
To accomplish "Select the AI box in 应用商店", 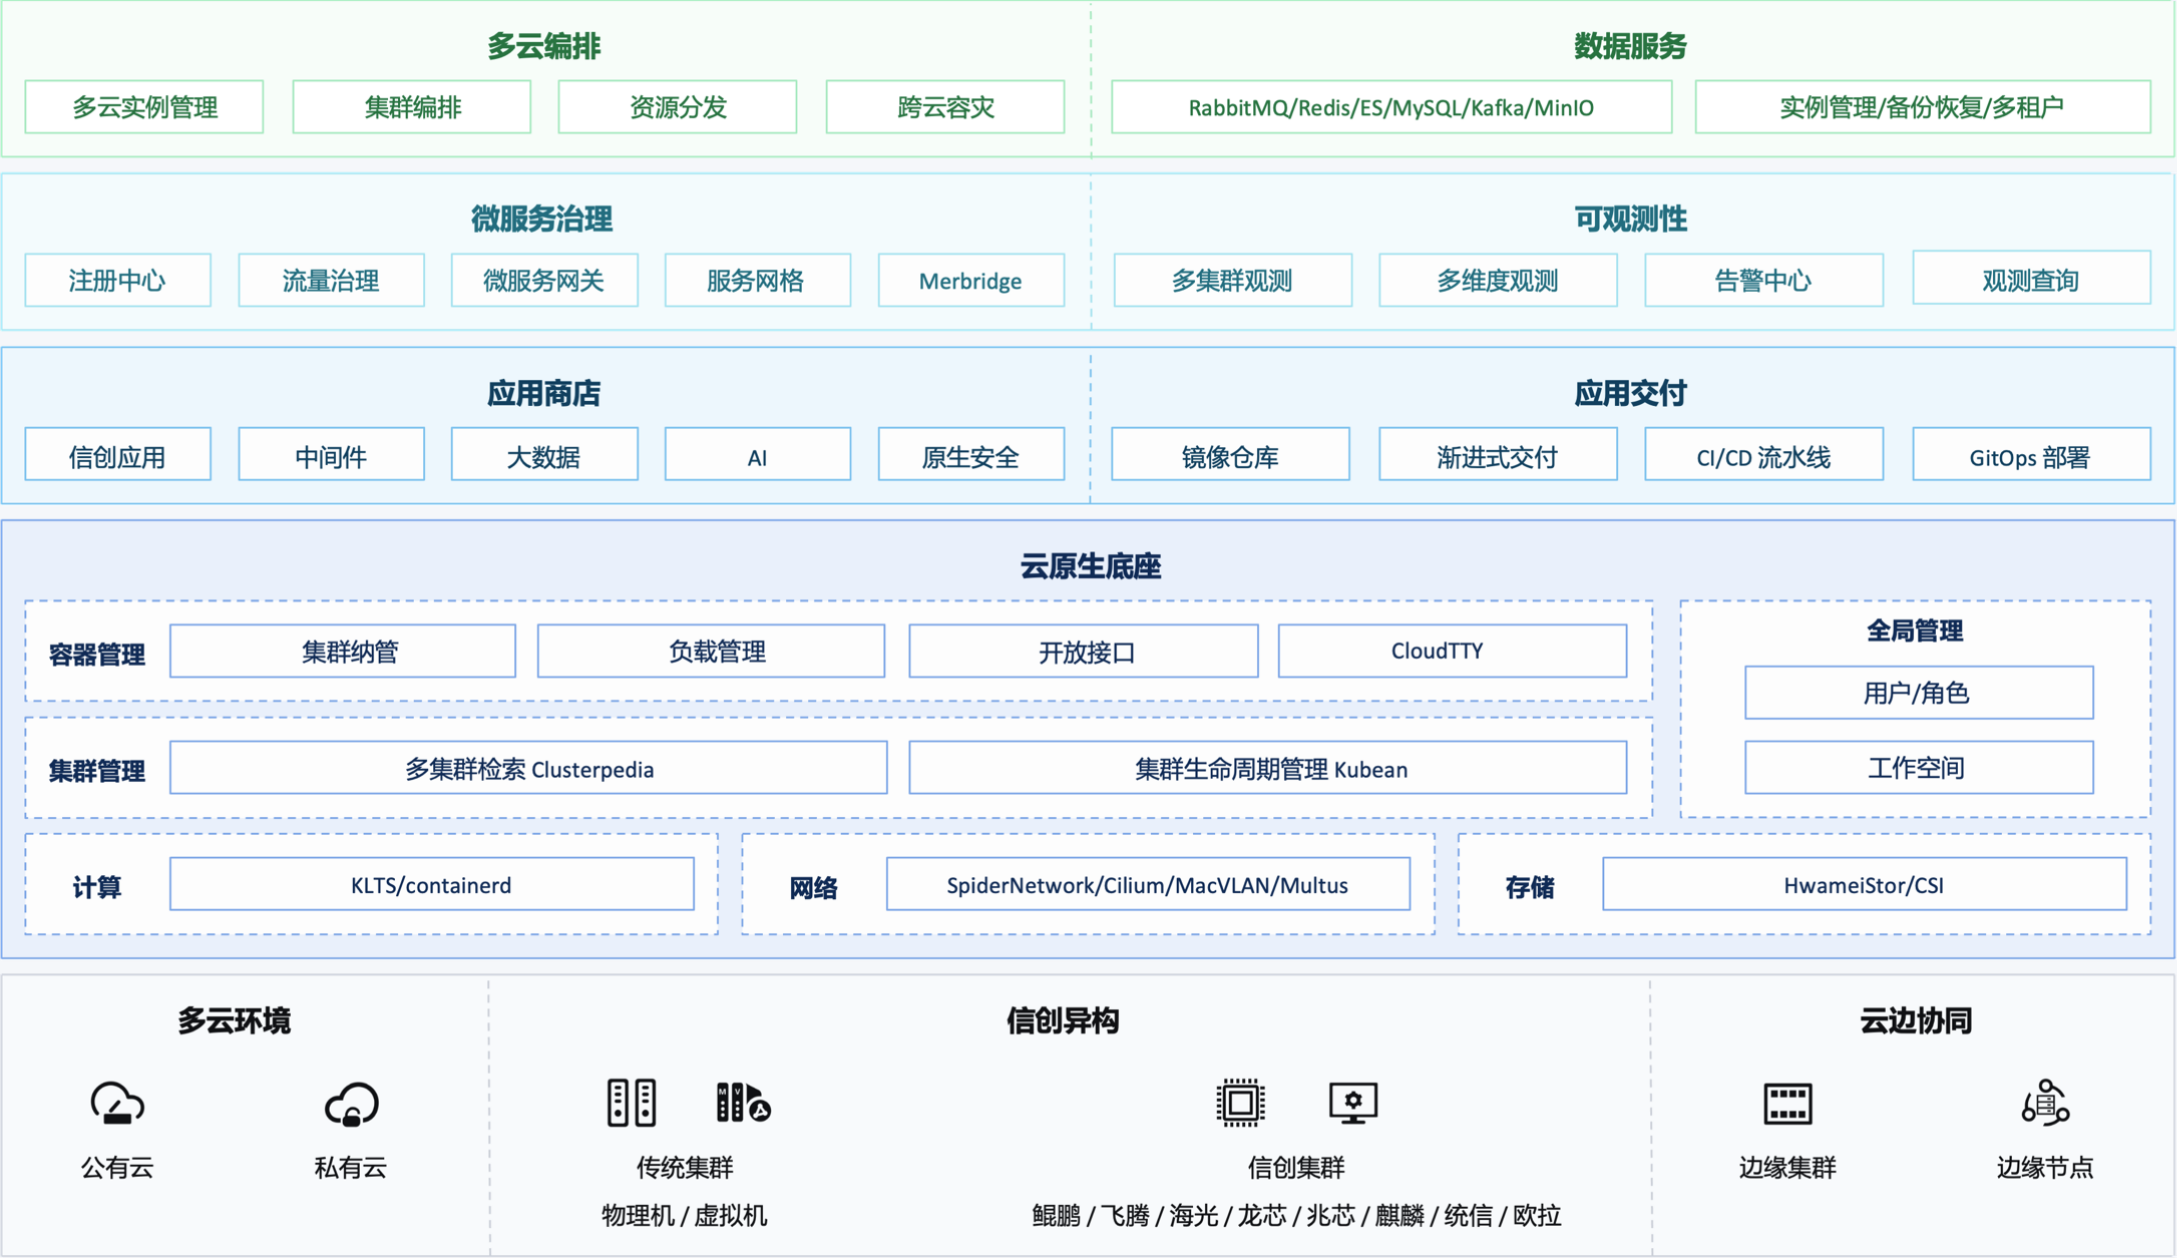I will coord(757,455).
